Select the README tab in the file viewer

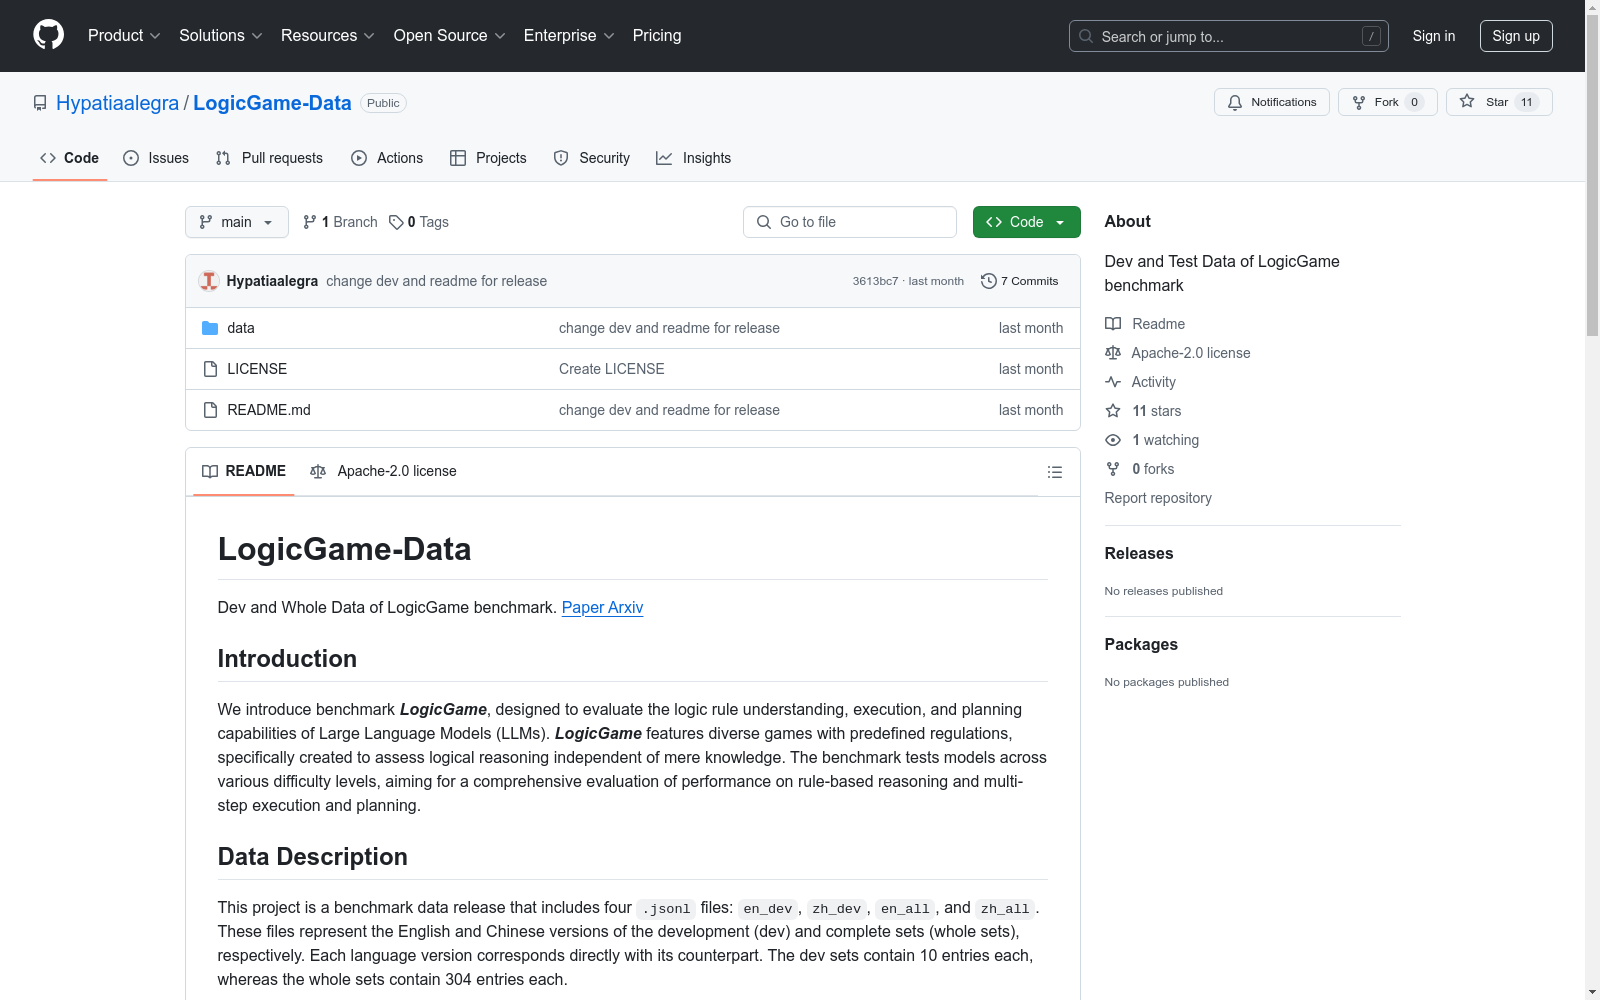coord(244,471)
